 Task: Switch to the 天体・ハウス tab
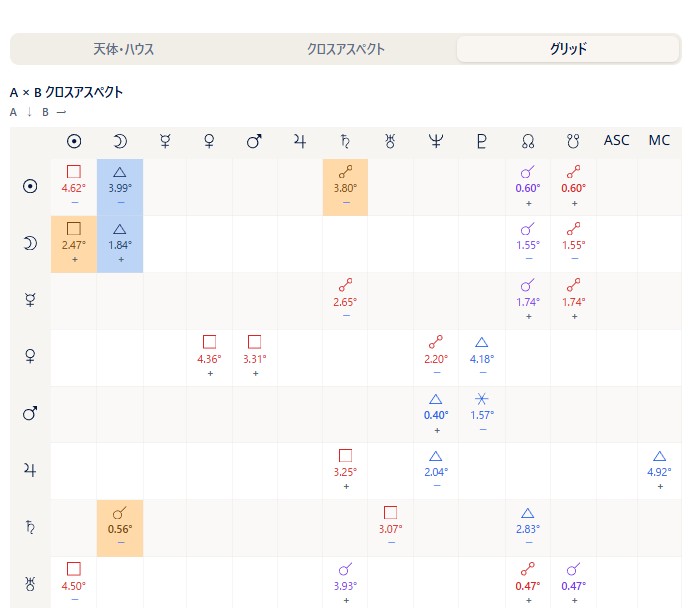(x=124, y=49)
